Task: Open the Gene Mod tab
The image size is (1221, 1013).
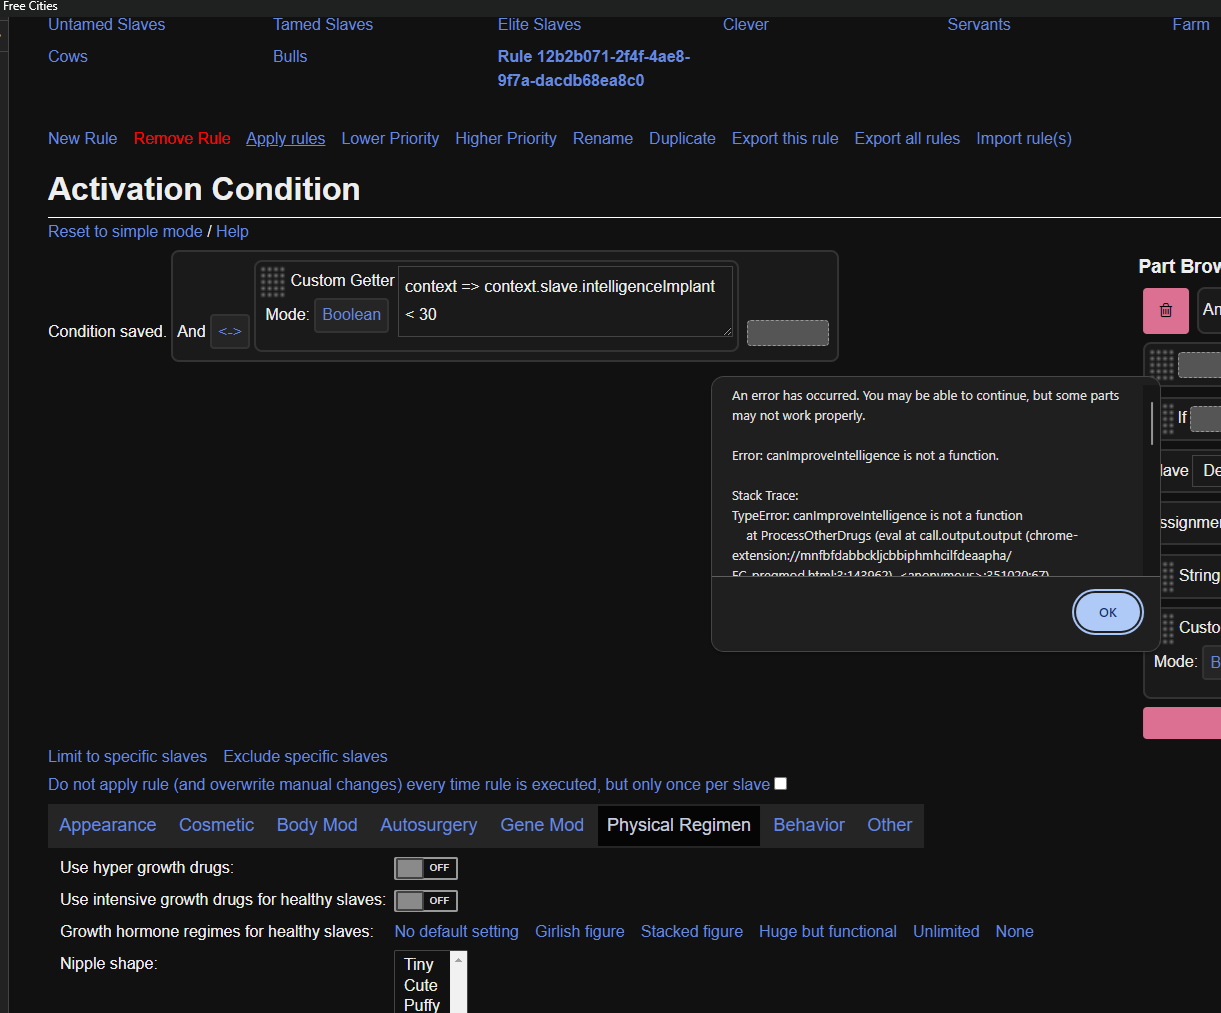Action: [x=541, y=825]
